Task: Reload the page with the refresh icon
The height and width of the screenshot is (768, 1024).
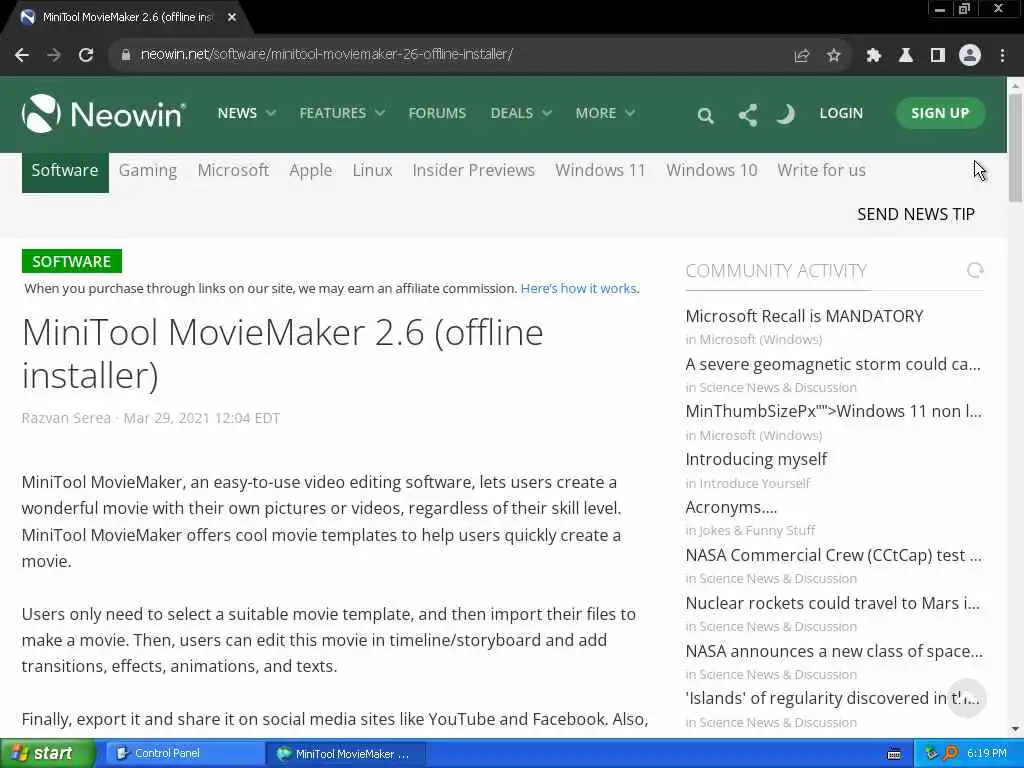Action: [x=86, y=55]
